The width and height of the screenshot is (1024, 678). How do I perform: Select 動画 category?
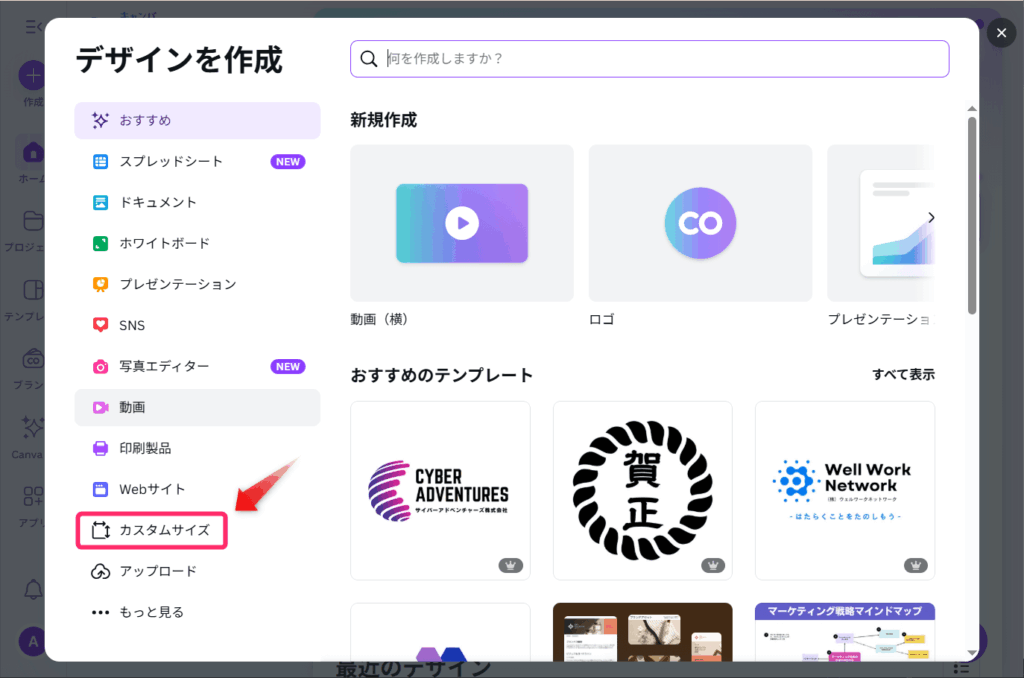click(x=197, y=408)
